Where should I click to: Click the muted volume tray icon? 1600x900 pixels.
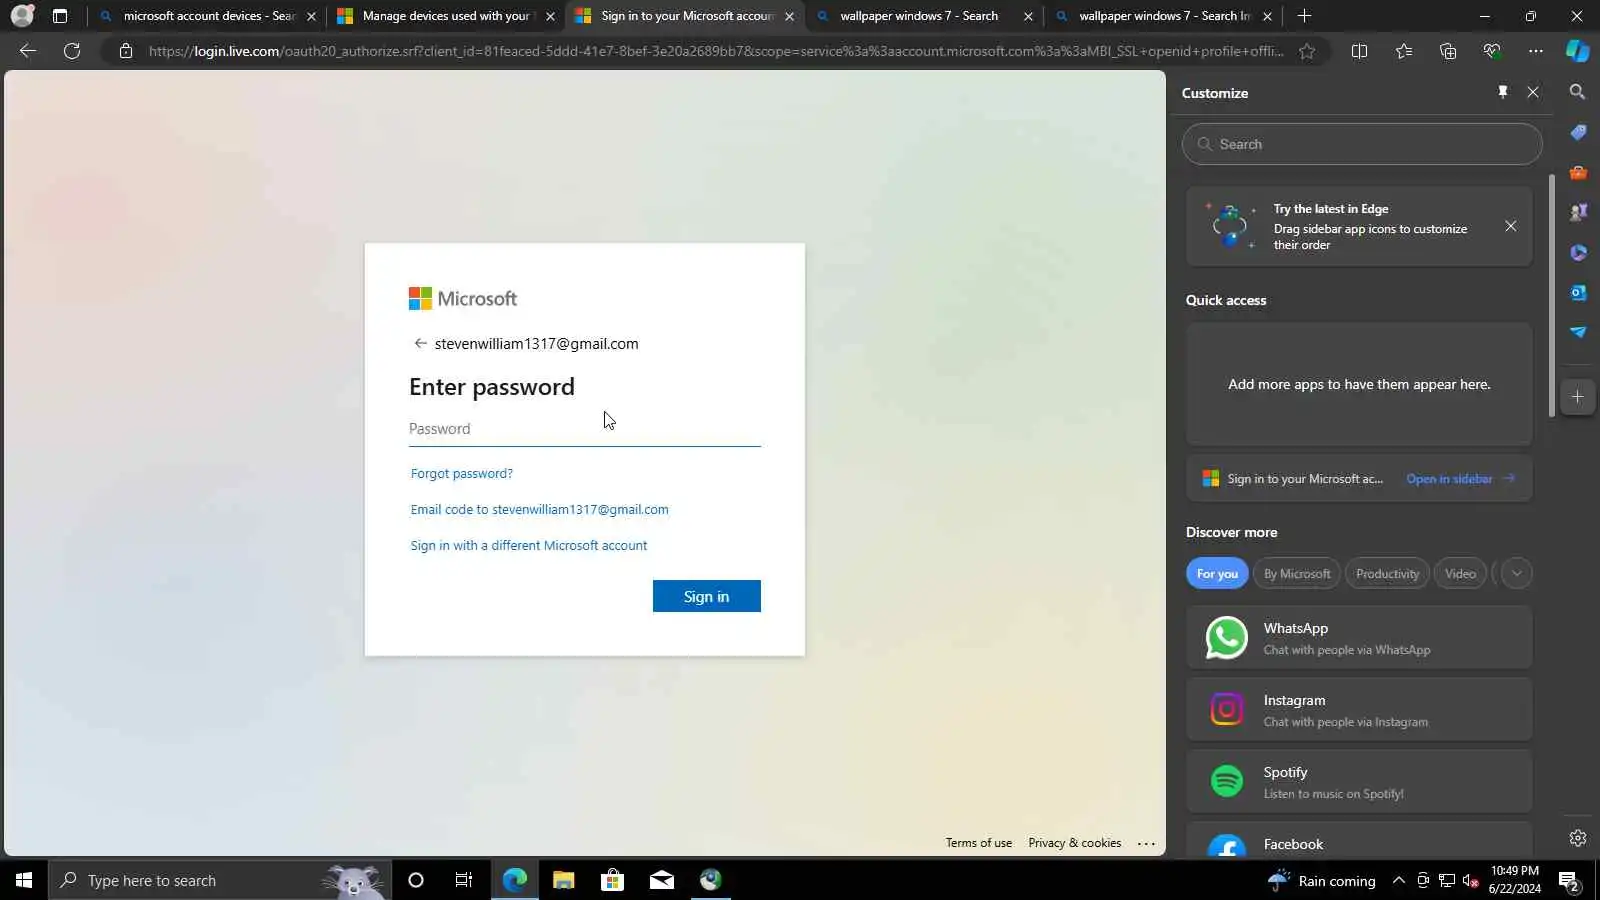[x=1470, y=880]
